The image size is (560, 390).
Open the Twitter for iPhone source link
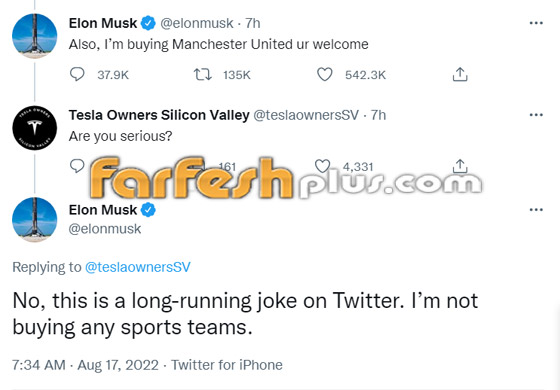[227, 365]
